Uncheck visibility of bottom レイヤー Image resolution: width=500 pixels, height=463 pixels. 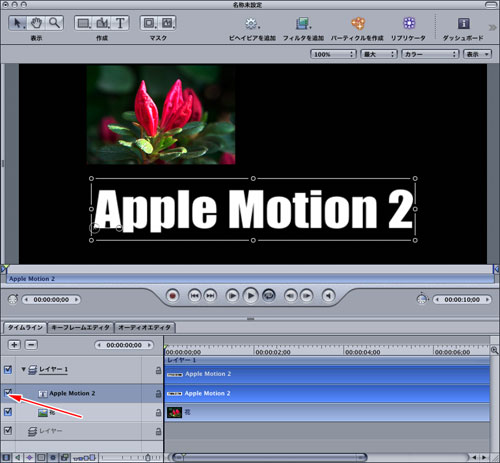tap(8, 430)
